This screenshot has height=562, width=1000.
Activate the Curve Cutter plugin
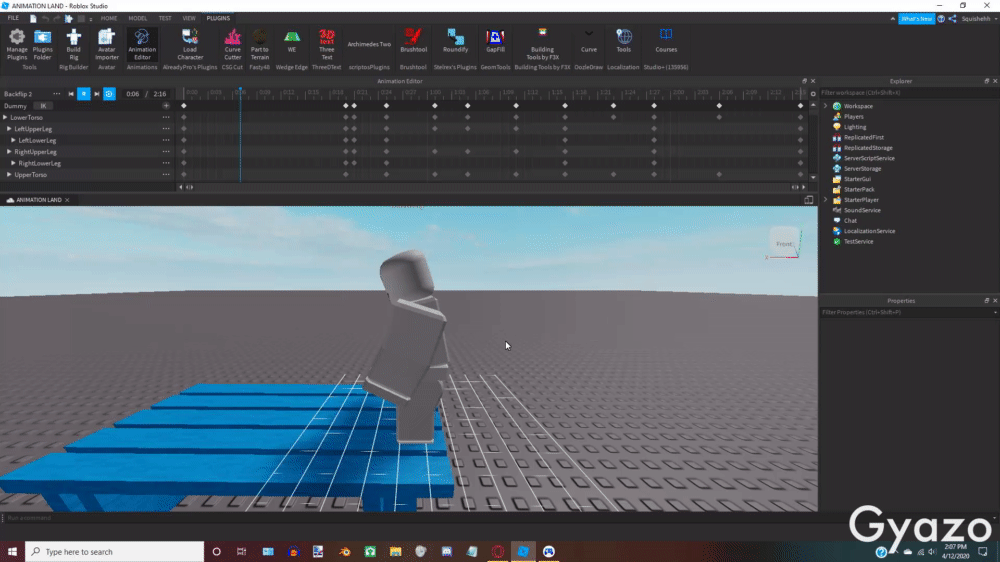coord(233,45)
